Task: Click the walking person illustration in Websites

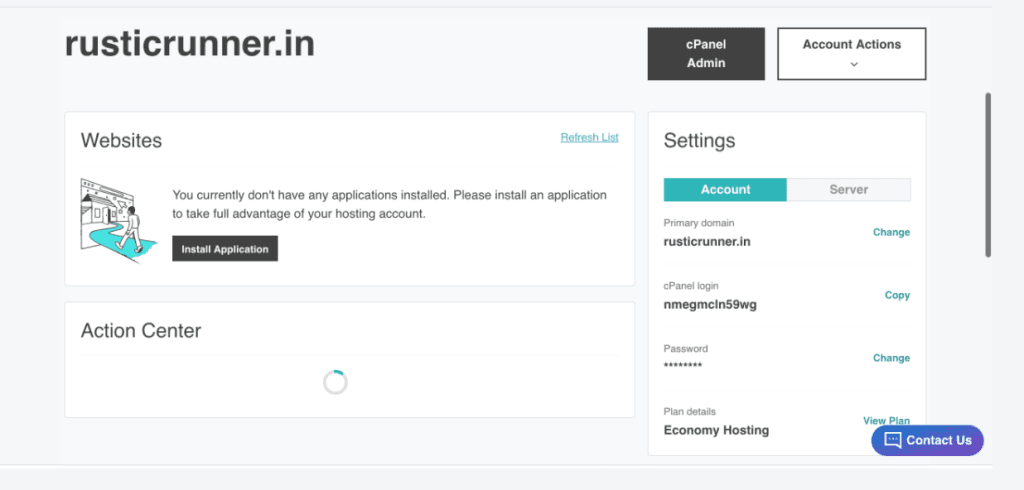Action: click(118, 220)
